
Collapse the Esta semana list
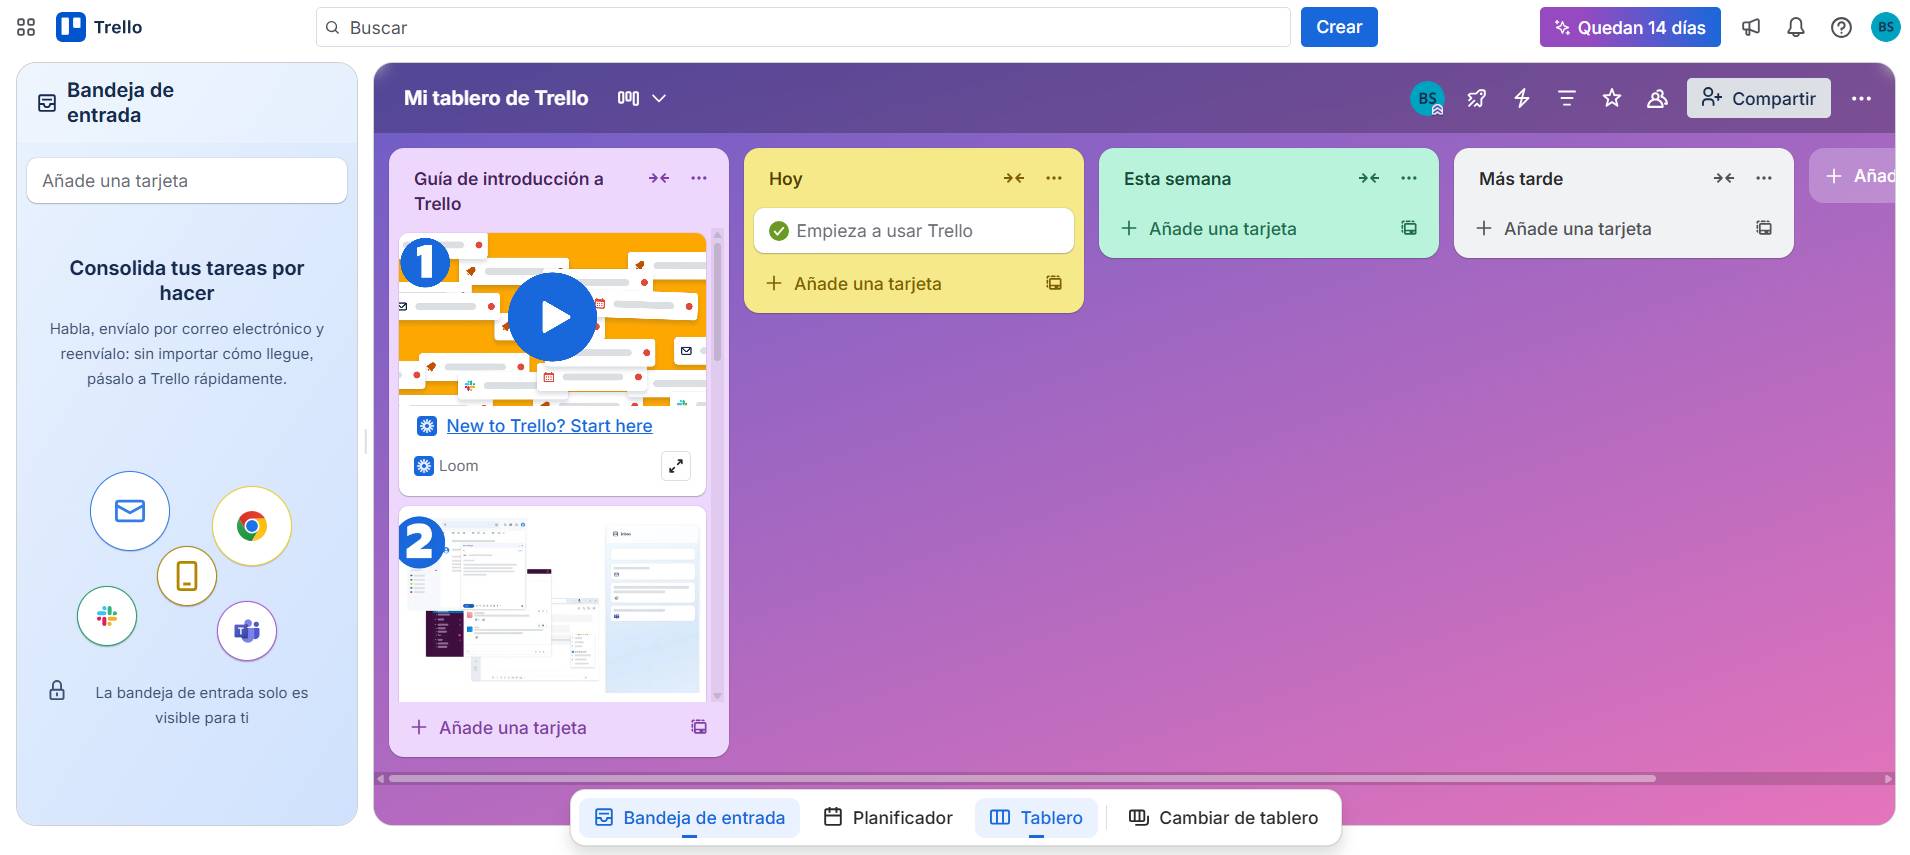point(1369,178)
